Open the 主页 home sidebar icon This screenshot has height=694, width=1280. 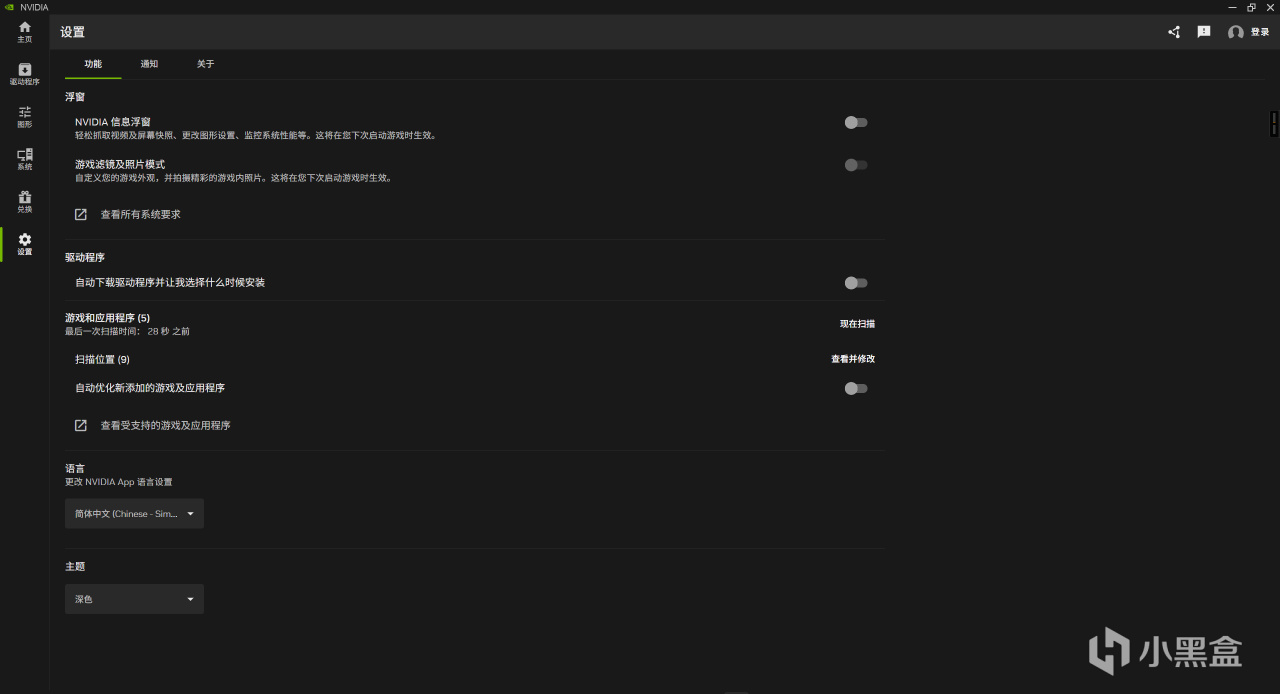click(x=25, y=32)
